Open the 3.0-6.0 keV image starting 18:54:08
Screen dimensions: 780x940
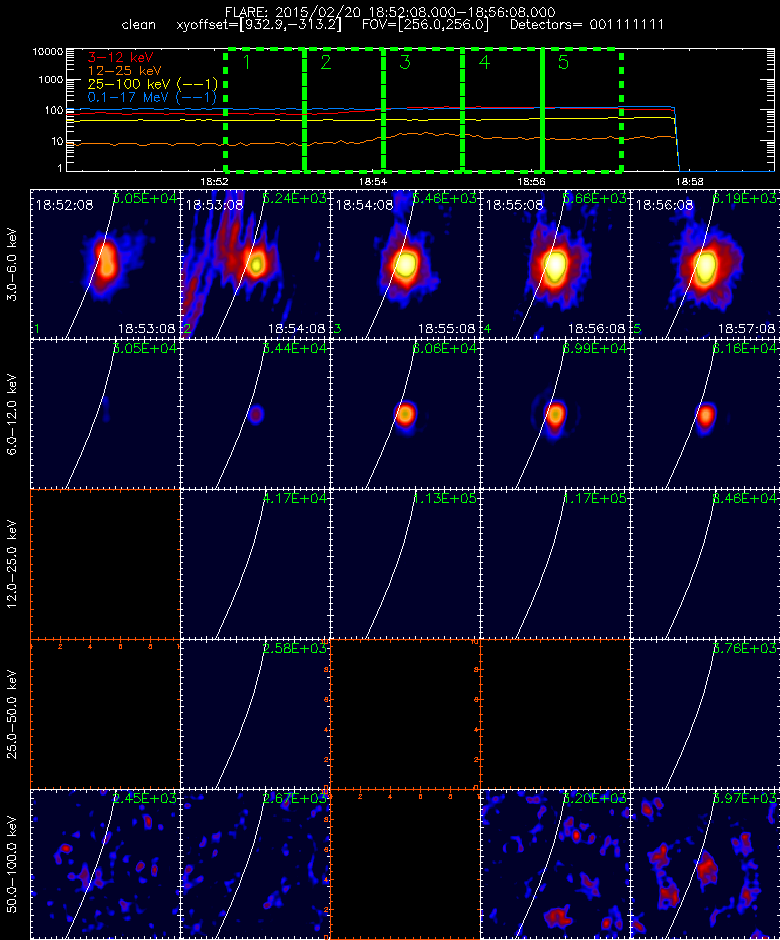(x=405, y=264)
